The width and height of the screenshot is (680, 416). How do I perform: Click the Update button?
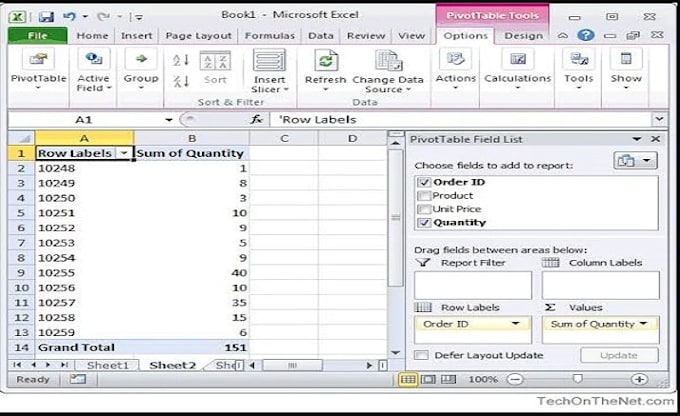click(619, 355)
